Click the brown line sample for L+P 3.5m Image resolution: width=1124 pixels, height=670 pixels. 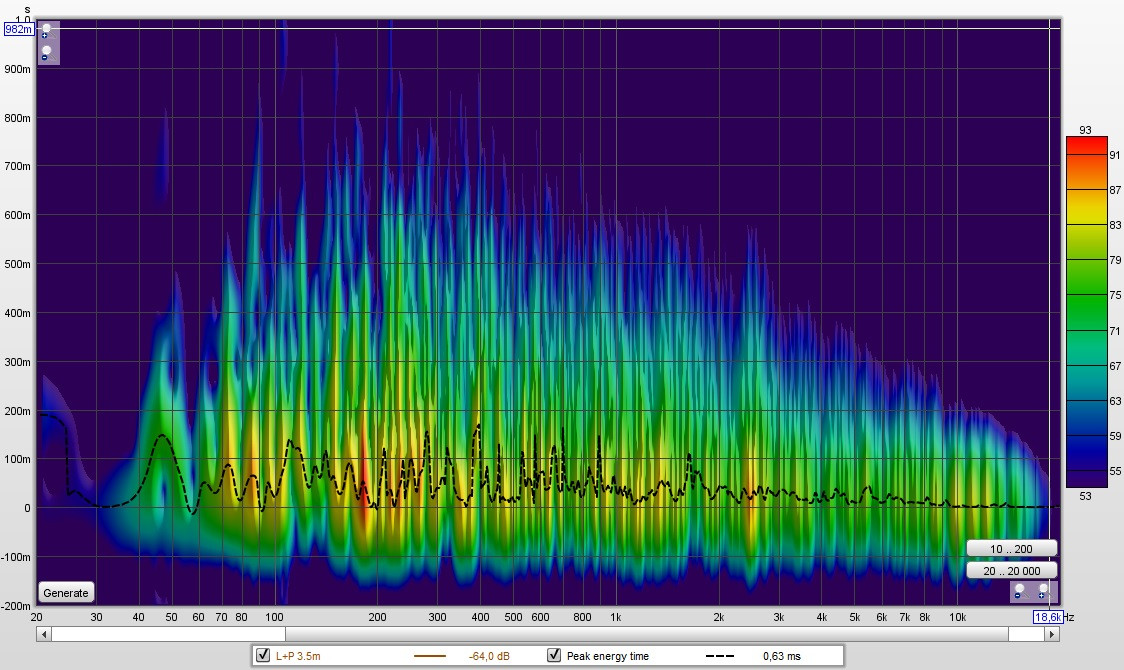[x=431, y=656]
